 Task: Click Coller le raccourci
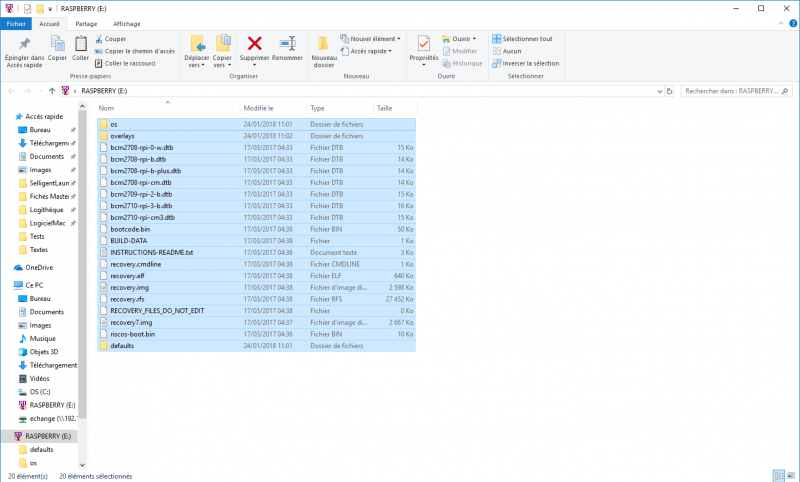coord(126,63)
